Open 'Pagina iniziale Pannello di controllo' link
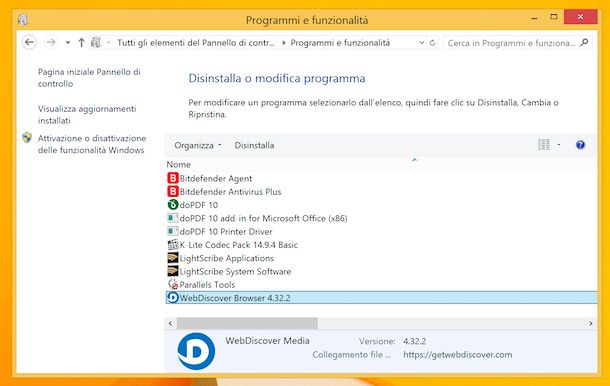610x386 pixels. 89,77
